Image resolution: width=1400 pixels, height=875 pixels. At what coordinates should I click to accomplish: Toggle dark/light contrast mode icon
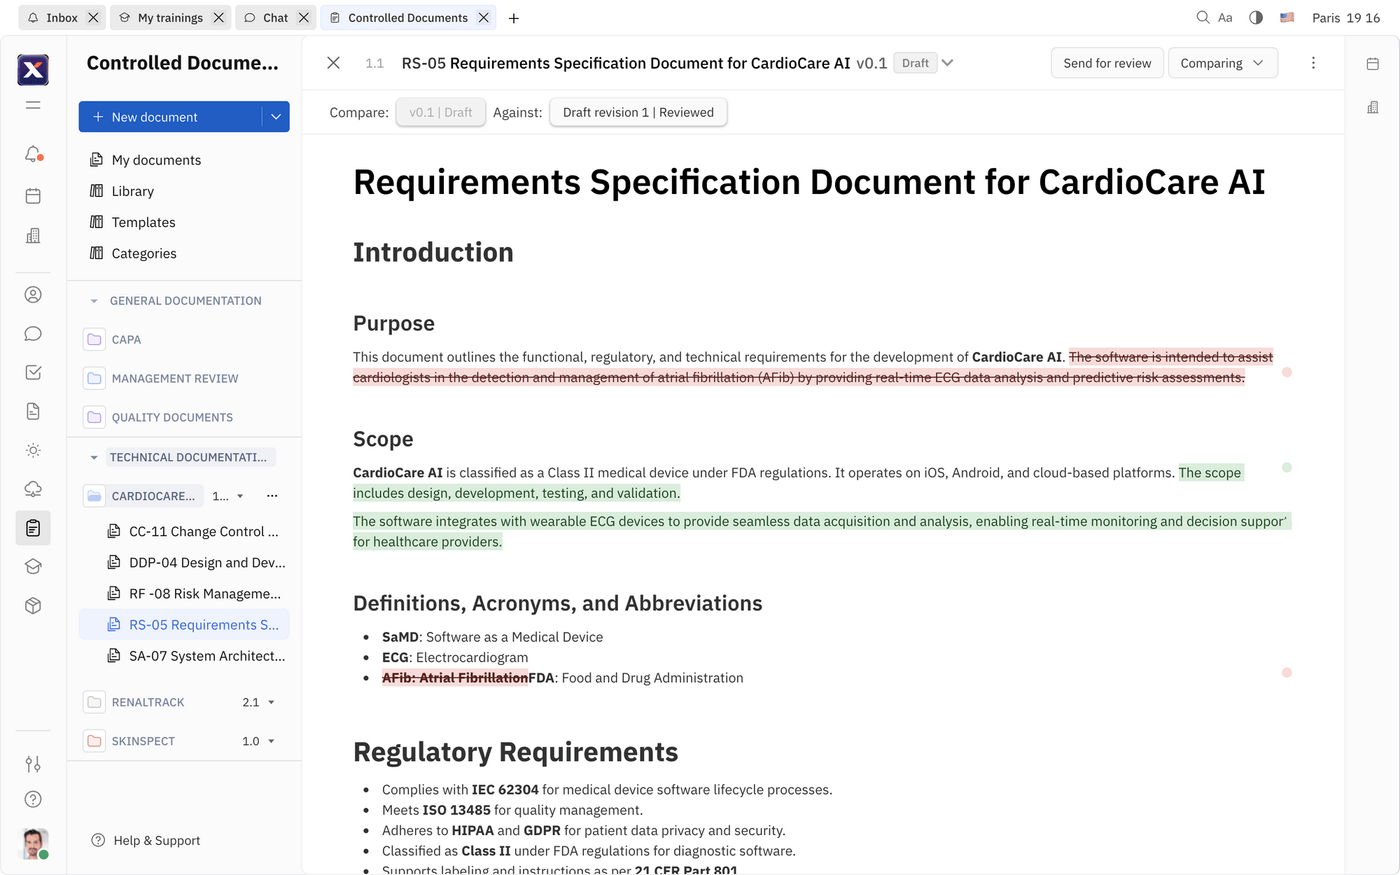(1256, 18)
